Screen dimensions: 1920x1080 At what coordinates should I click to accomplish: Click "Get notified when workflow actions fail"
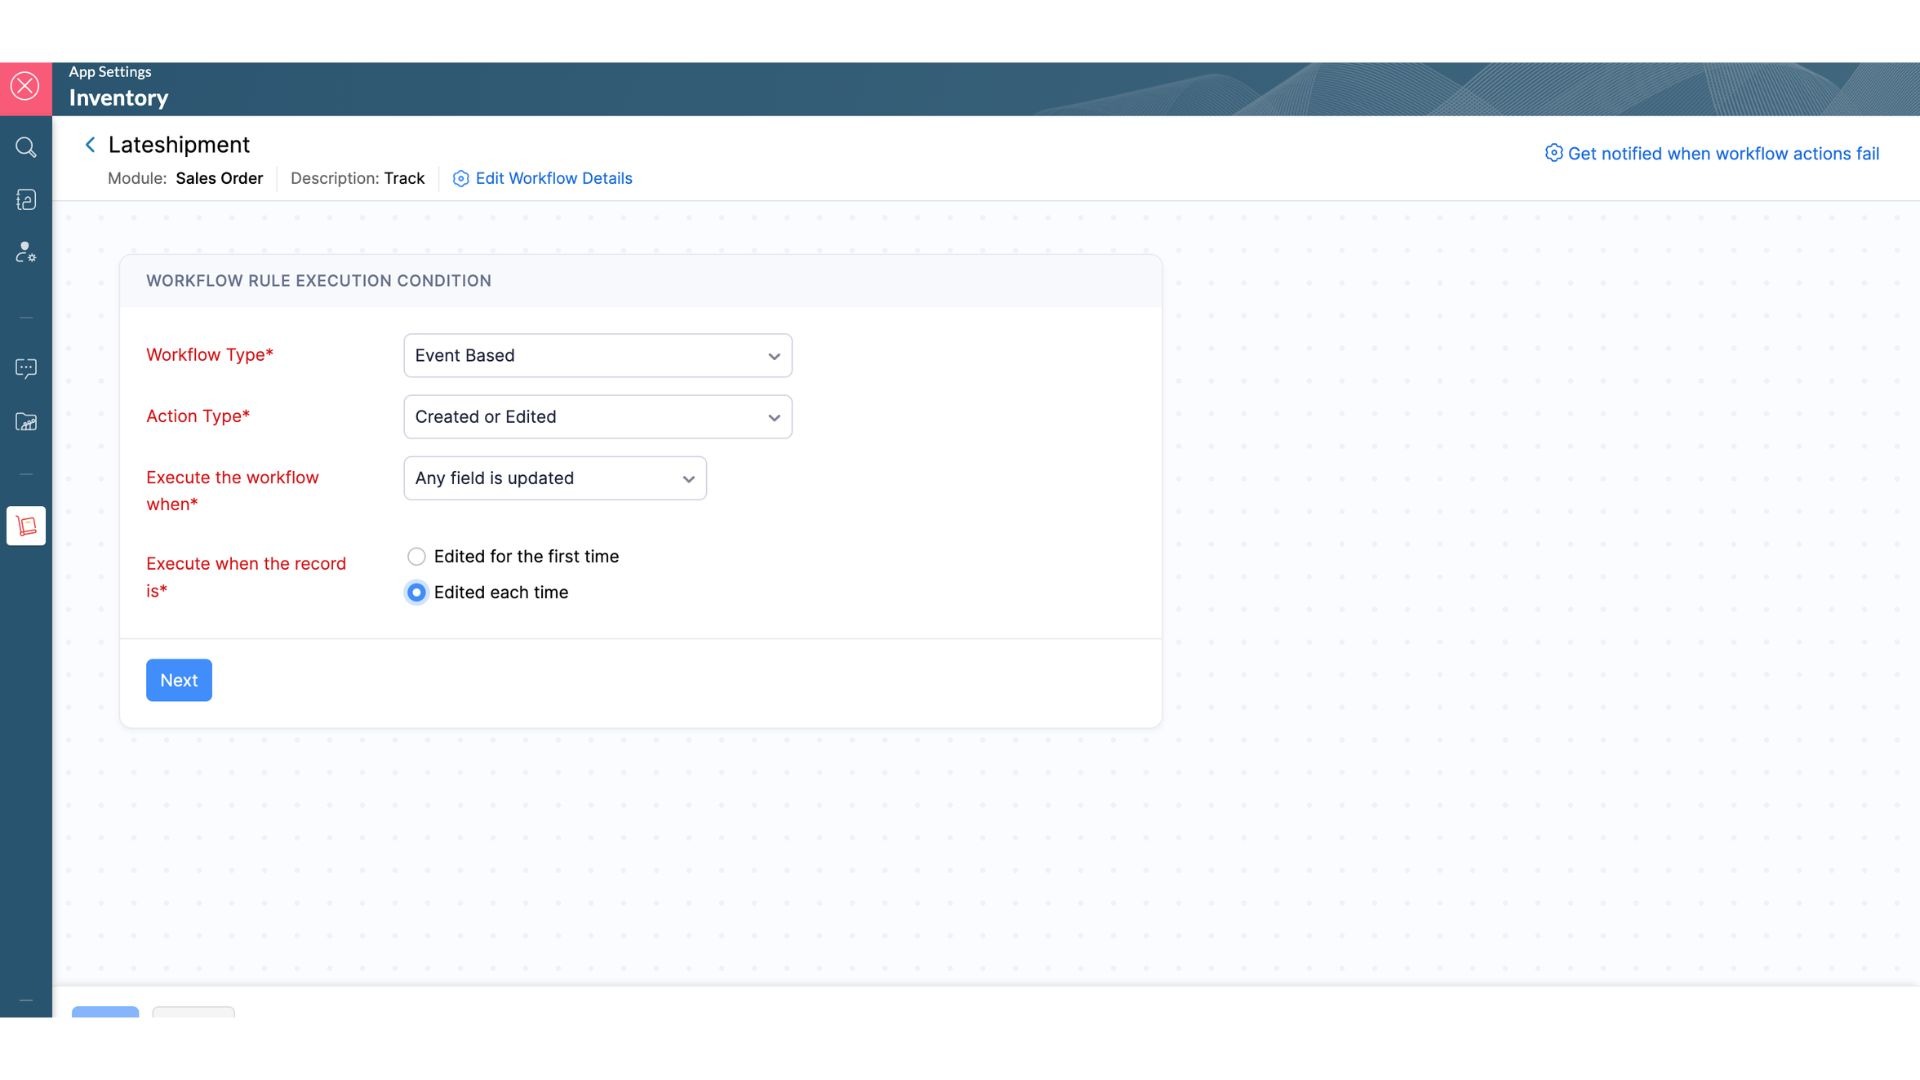tap(1722, 154)
